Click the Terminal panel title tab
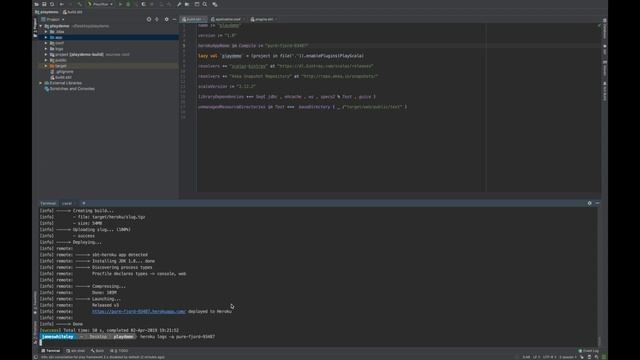640x360 pixels. (48, 203)
